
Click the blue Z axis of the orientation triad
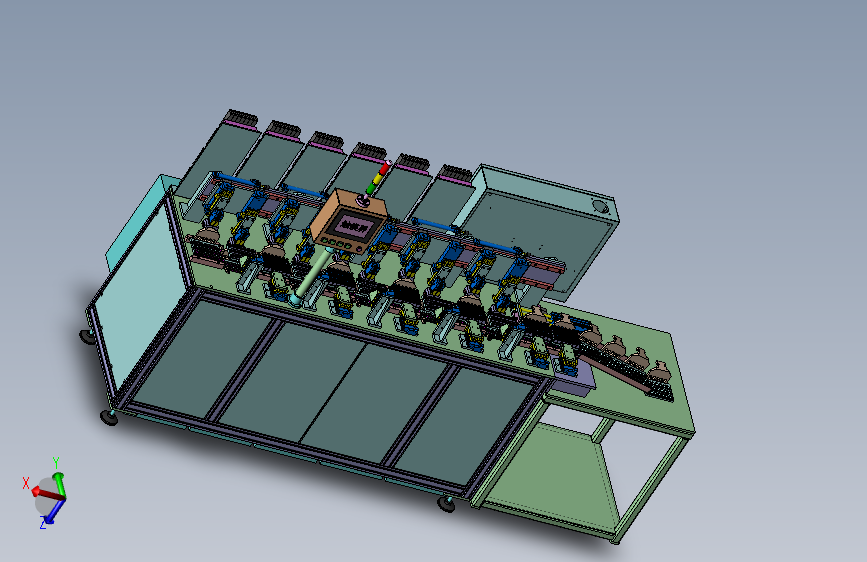pyautogui.click(x=53, y=512)
